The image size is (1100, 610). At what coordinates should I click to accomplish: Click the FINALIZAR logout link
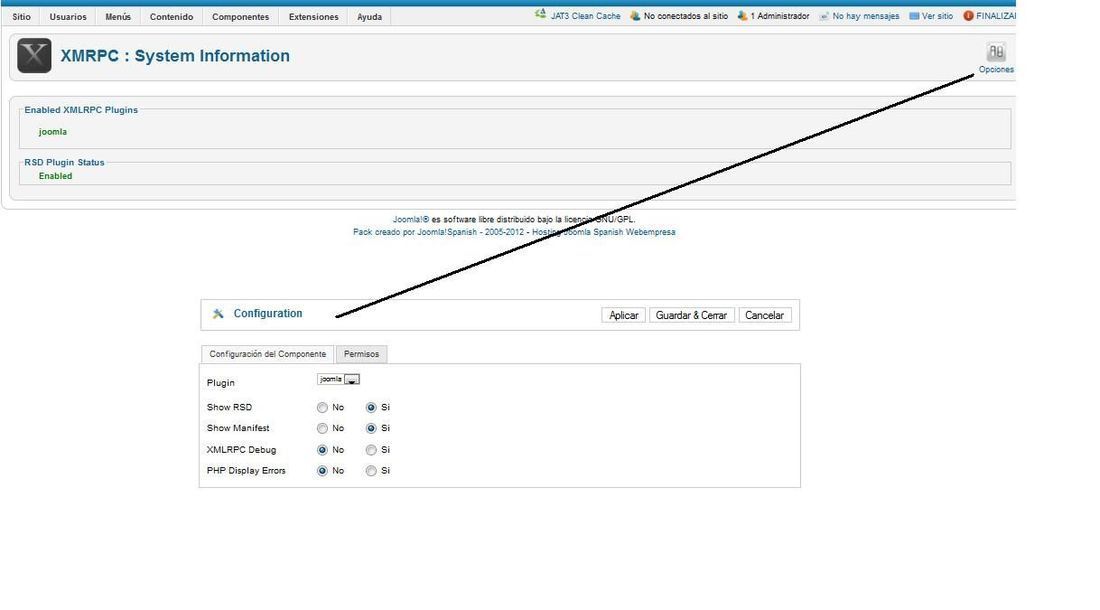(995, 16)
